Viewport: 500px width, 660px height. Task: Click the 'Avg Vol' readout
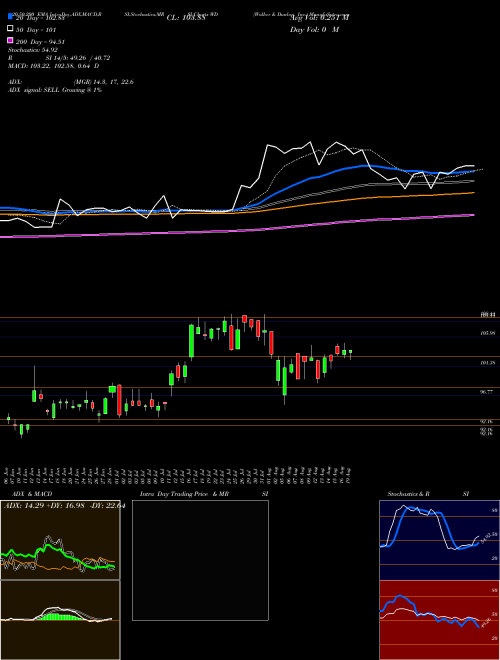(319, 18)
